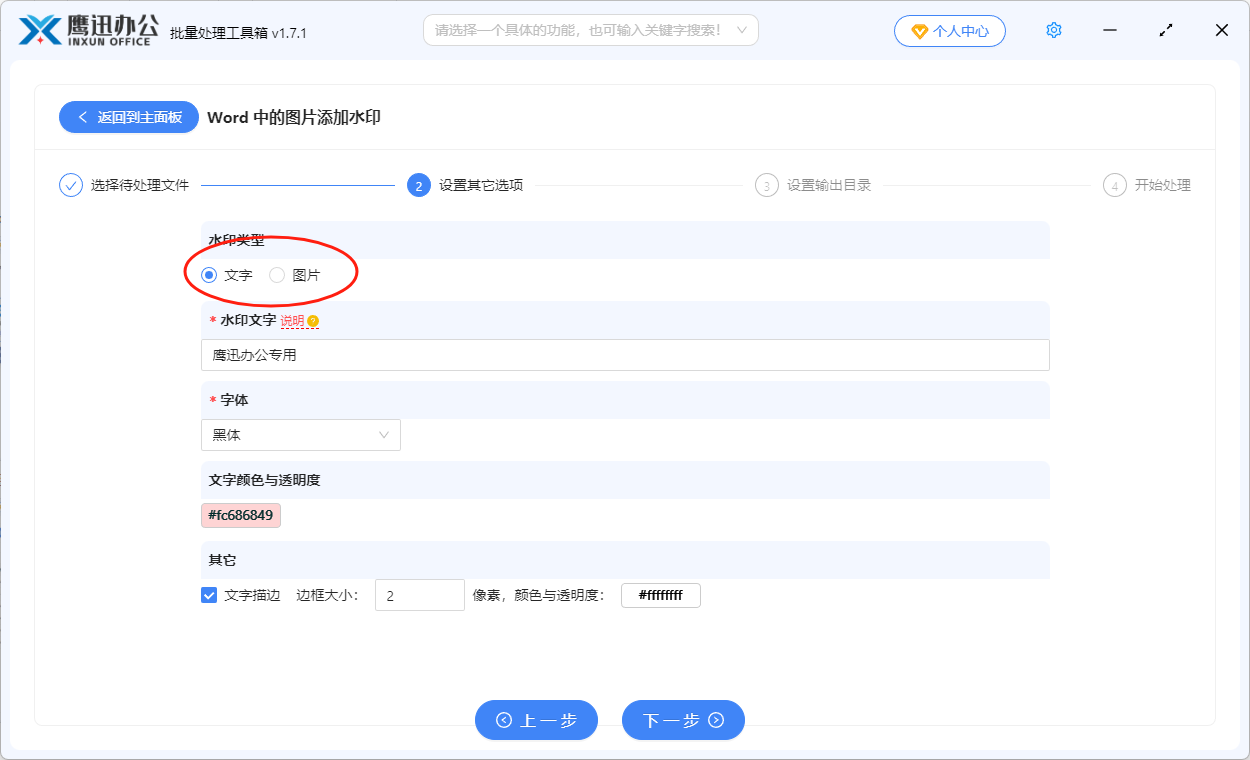Click the step 1 checkmark circle icon

(71, 185)
